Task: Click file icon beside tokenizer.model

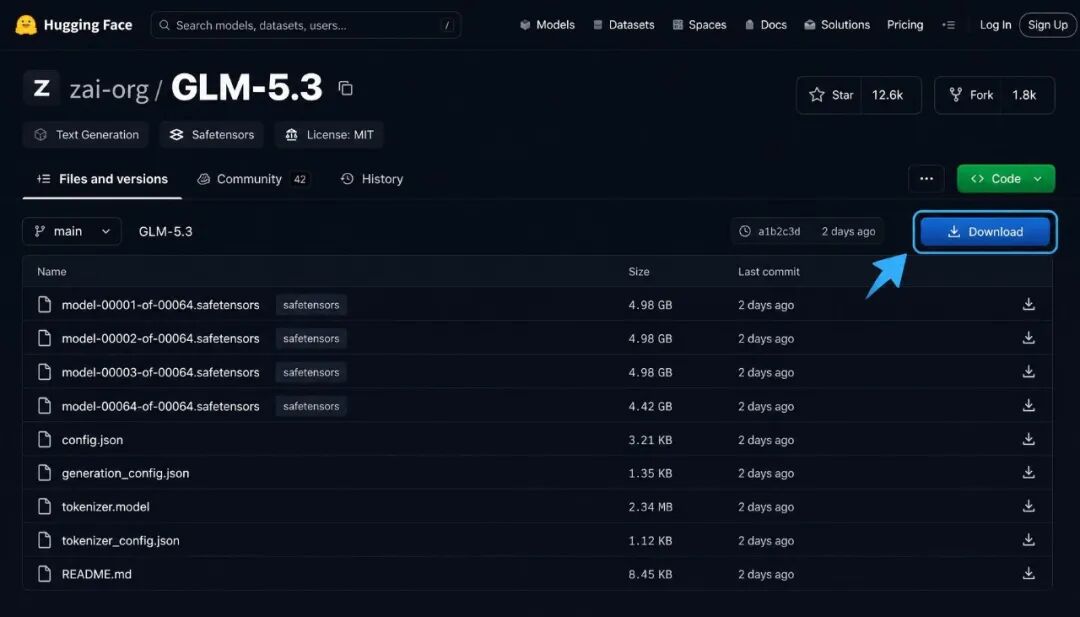Action: (x=45, y=507)
